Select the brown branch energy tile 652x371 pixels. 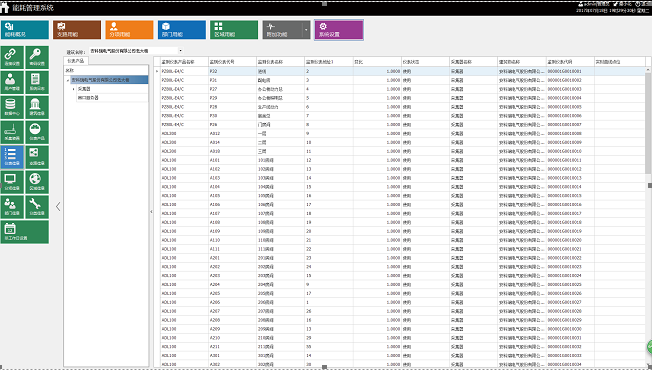coord(77,30)
